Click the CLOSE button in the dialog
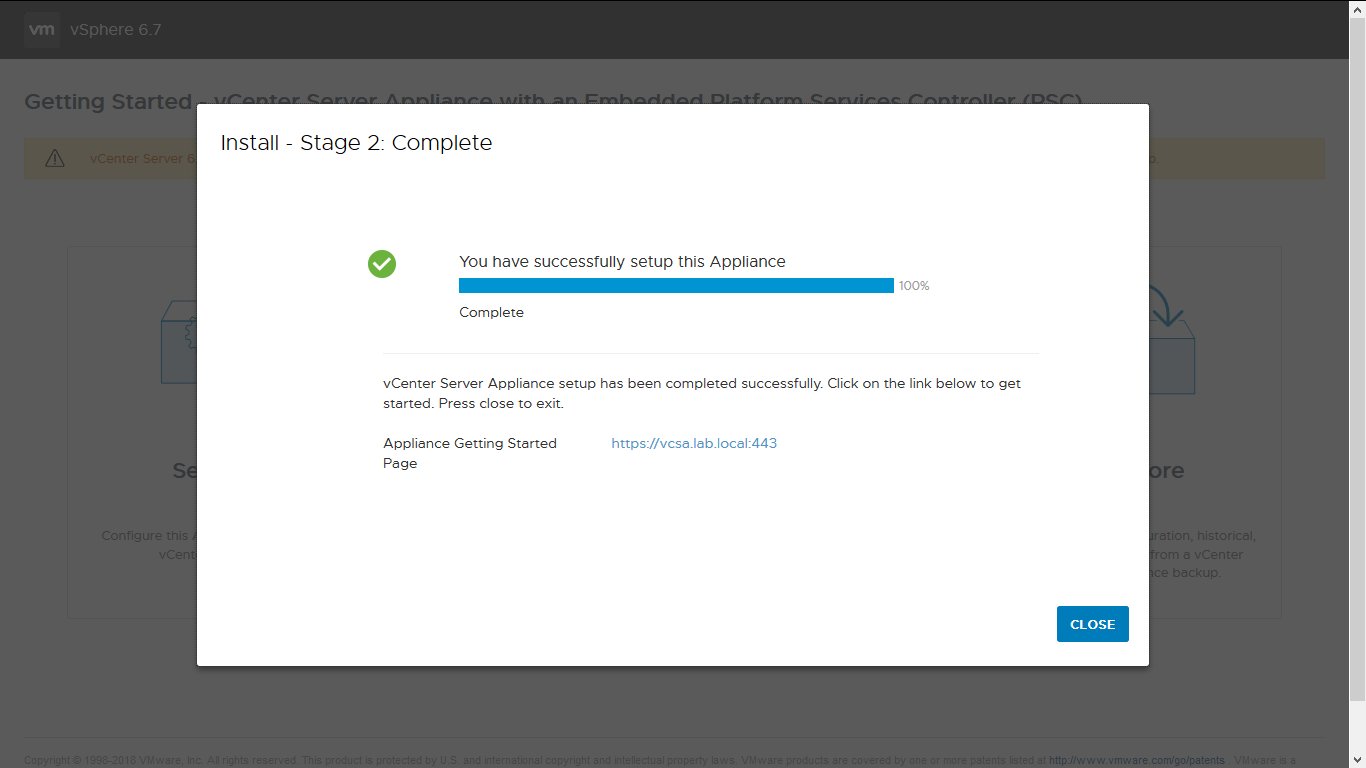The height and width of the screenshot is (768, 1366). 1092,624
